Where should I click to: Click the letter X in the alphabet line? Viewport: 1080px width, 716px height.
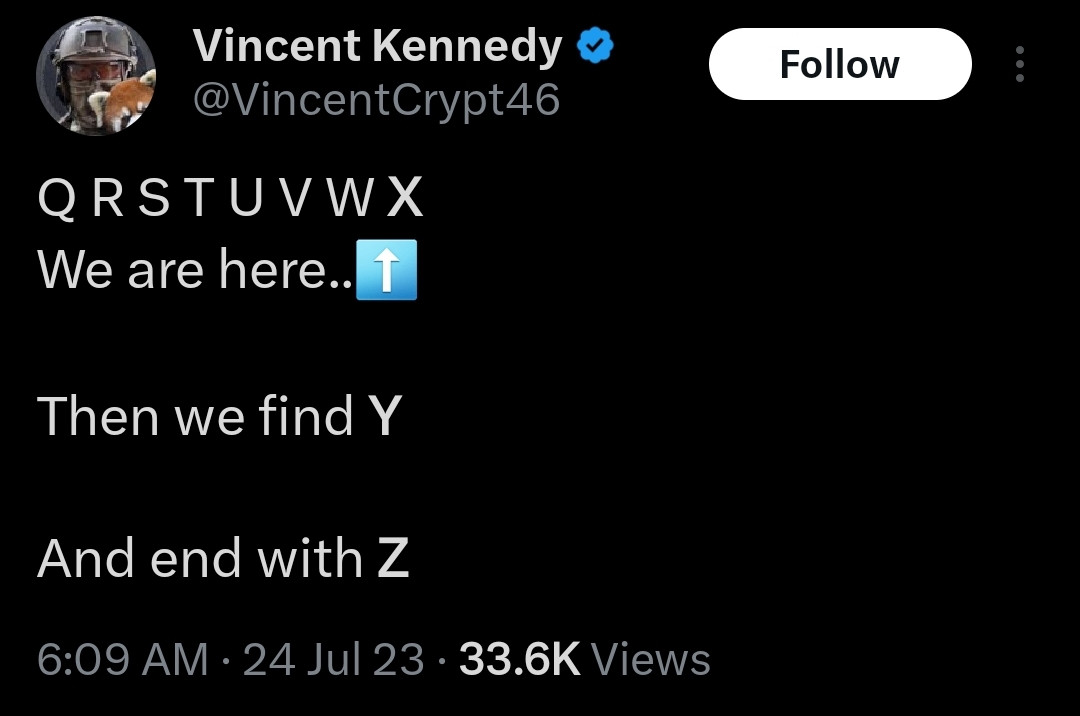click(x=405, y=200)
